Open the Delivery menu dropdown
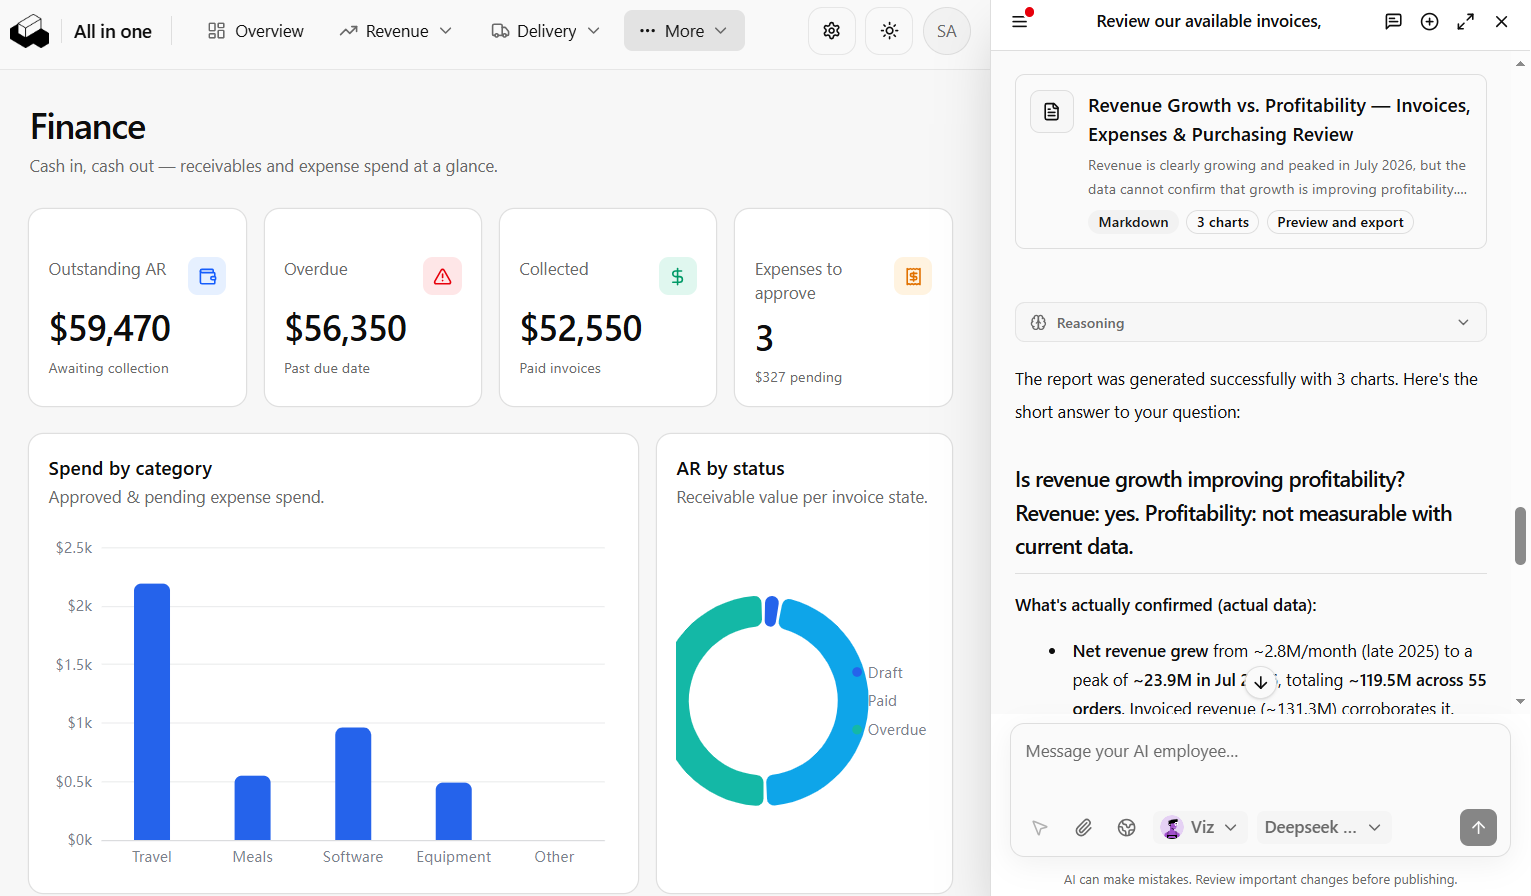 tap(545, 31)
